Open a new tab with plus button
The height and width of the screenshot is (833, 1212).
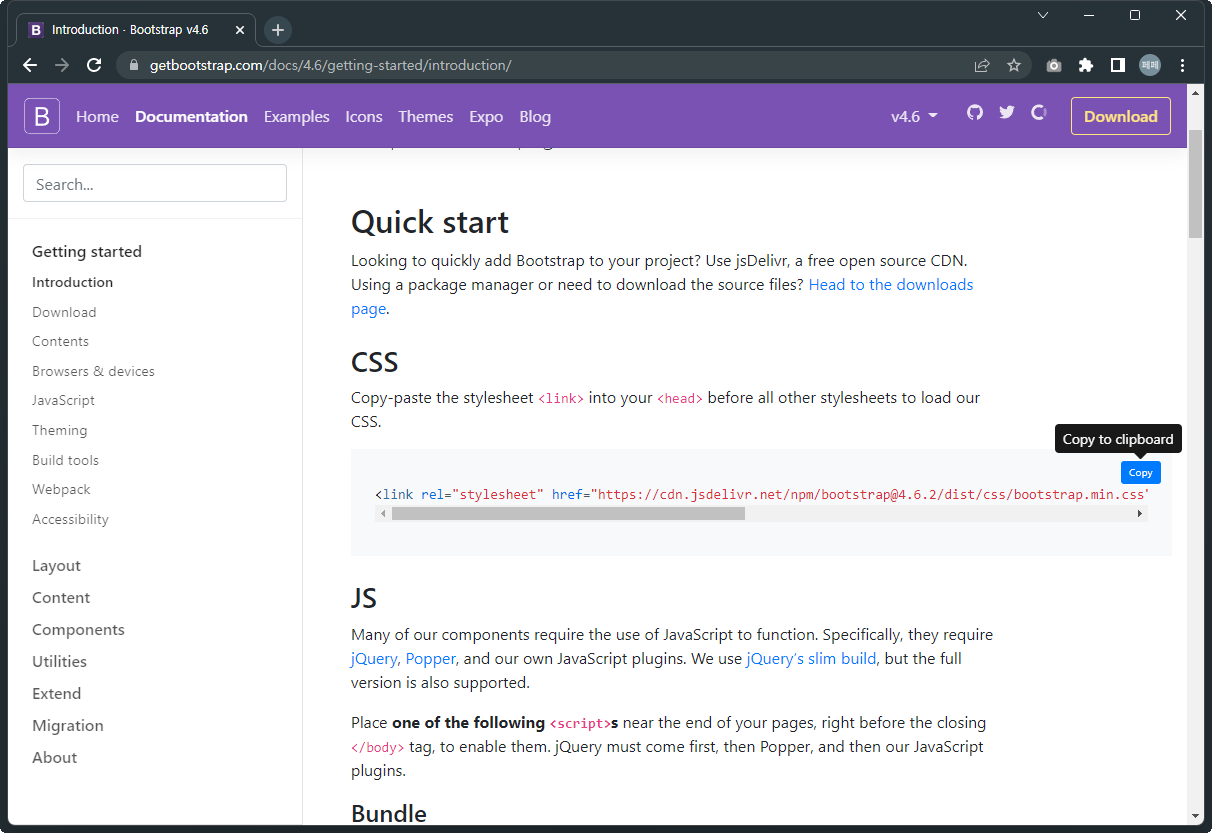[278, 30]
